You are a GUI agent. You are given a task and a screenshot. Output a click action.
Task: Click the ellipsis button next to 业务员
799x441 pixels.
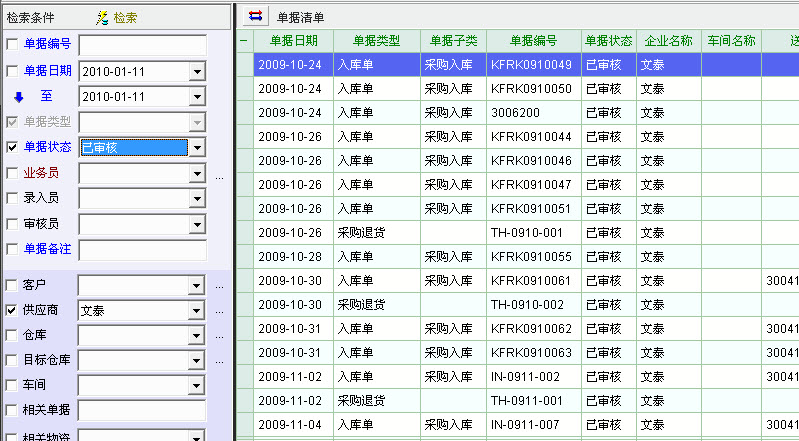pos(219,175)
